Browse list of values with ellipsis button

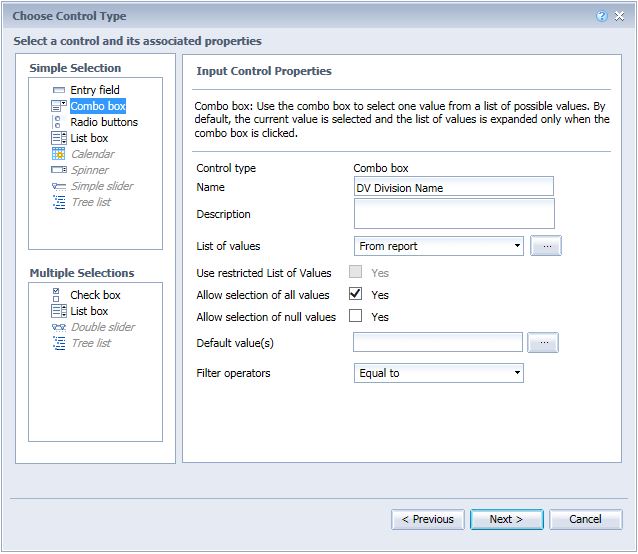546,246
